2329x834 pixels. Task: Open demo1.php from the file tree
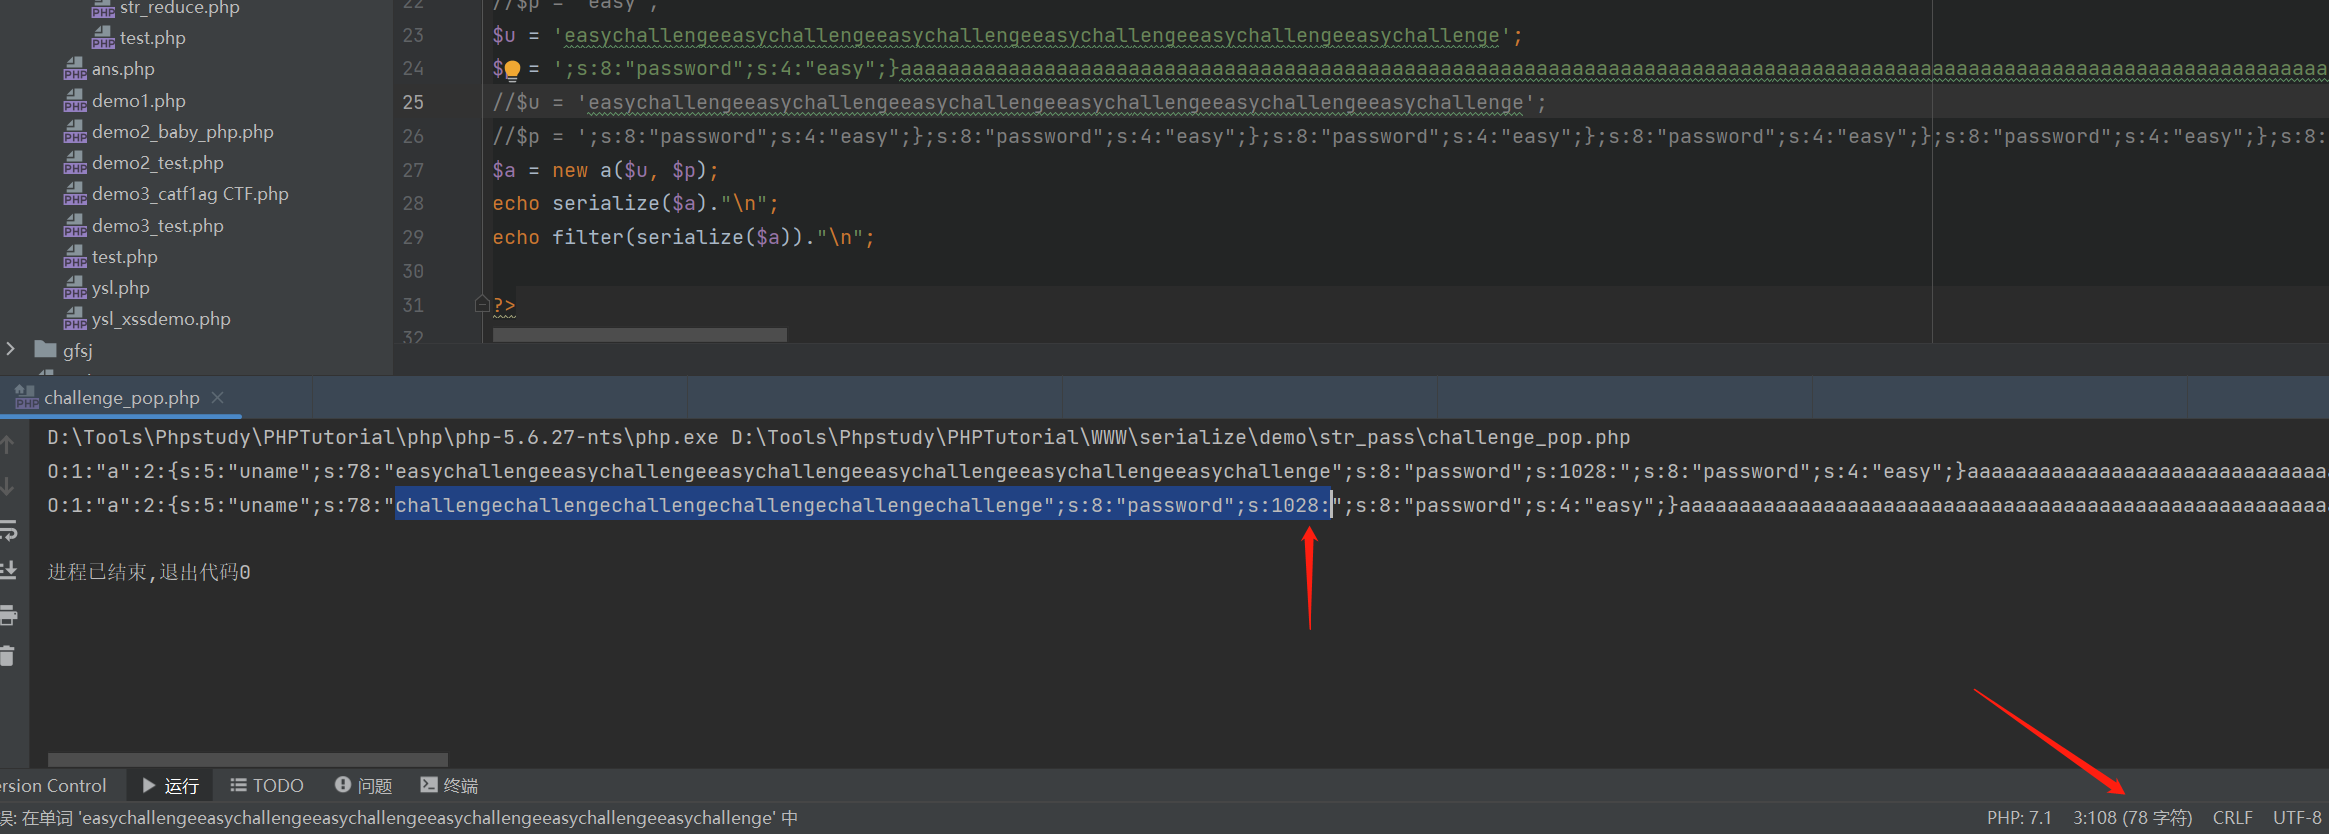click(x=139, y=101)
